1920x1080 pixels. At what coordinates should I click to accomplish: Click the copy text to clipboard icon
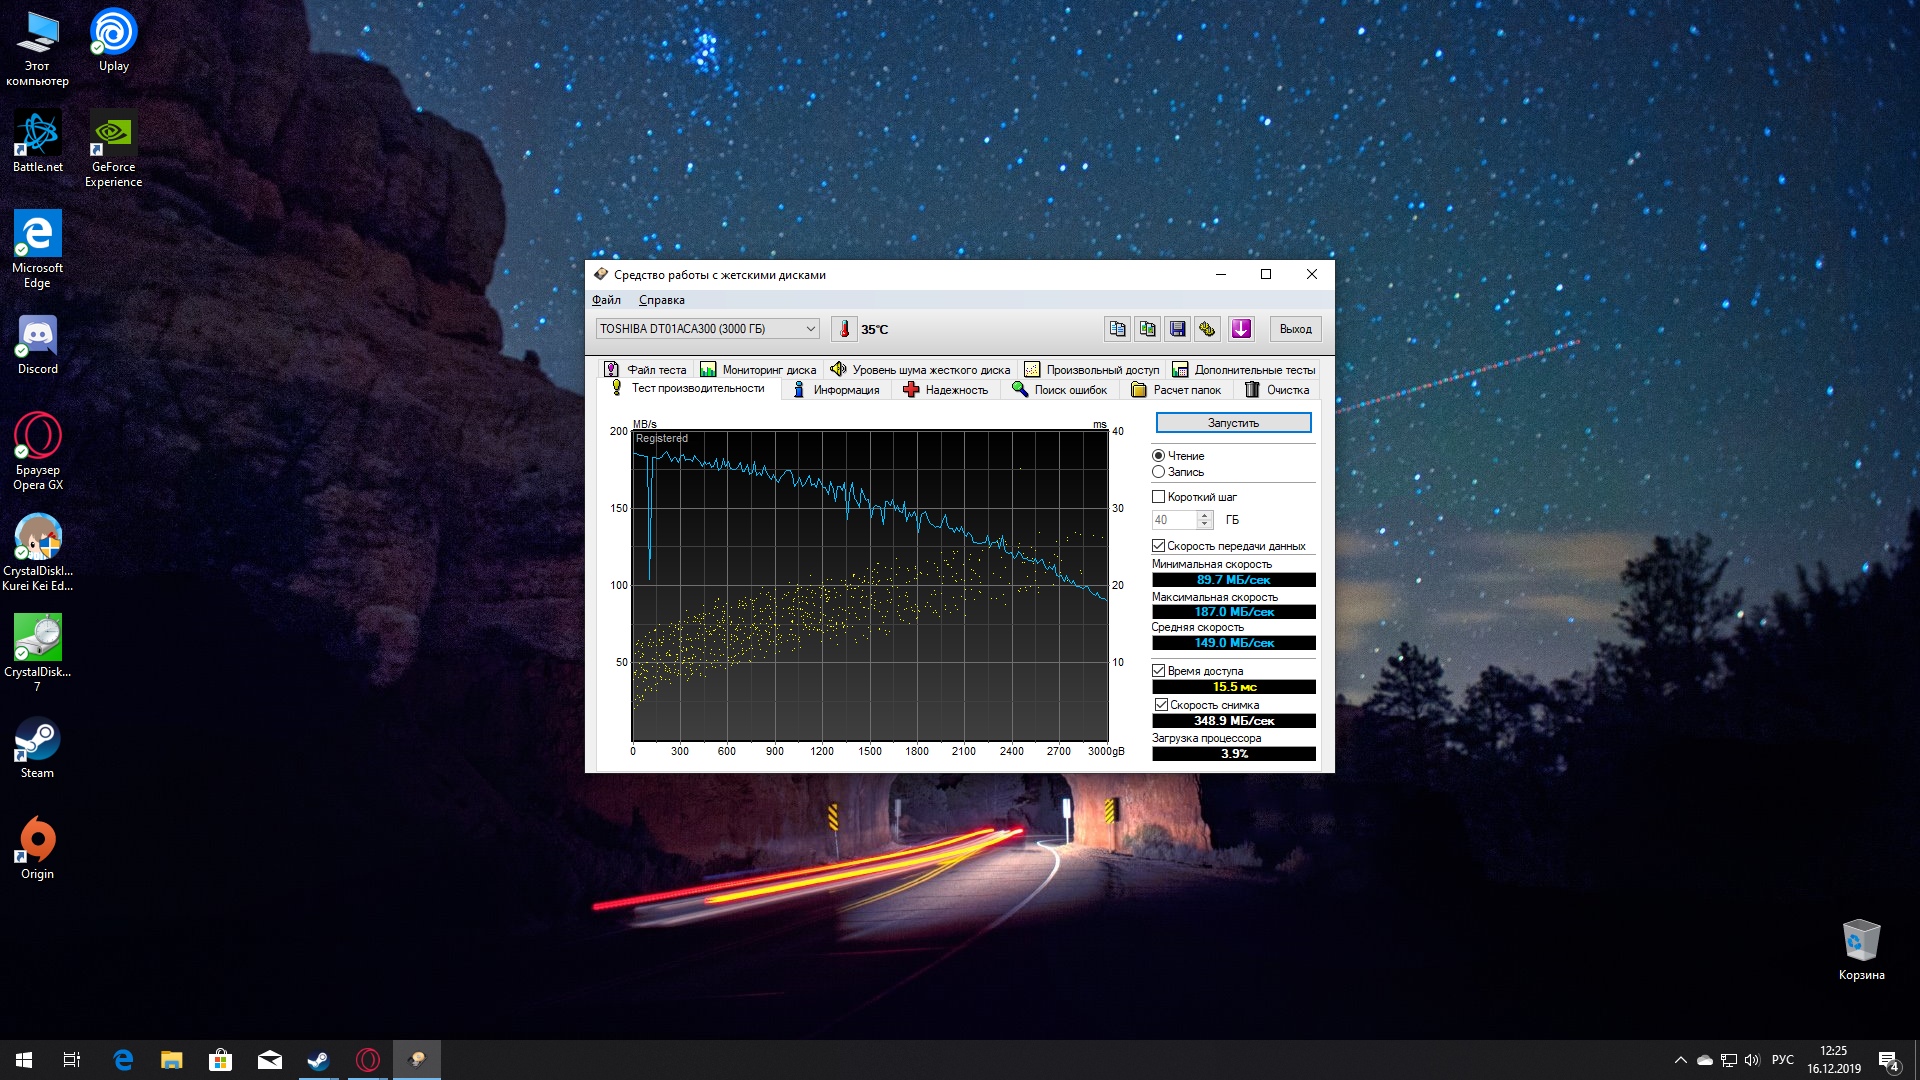pos(1117,329)
